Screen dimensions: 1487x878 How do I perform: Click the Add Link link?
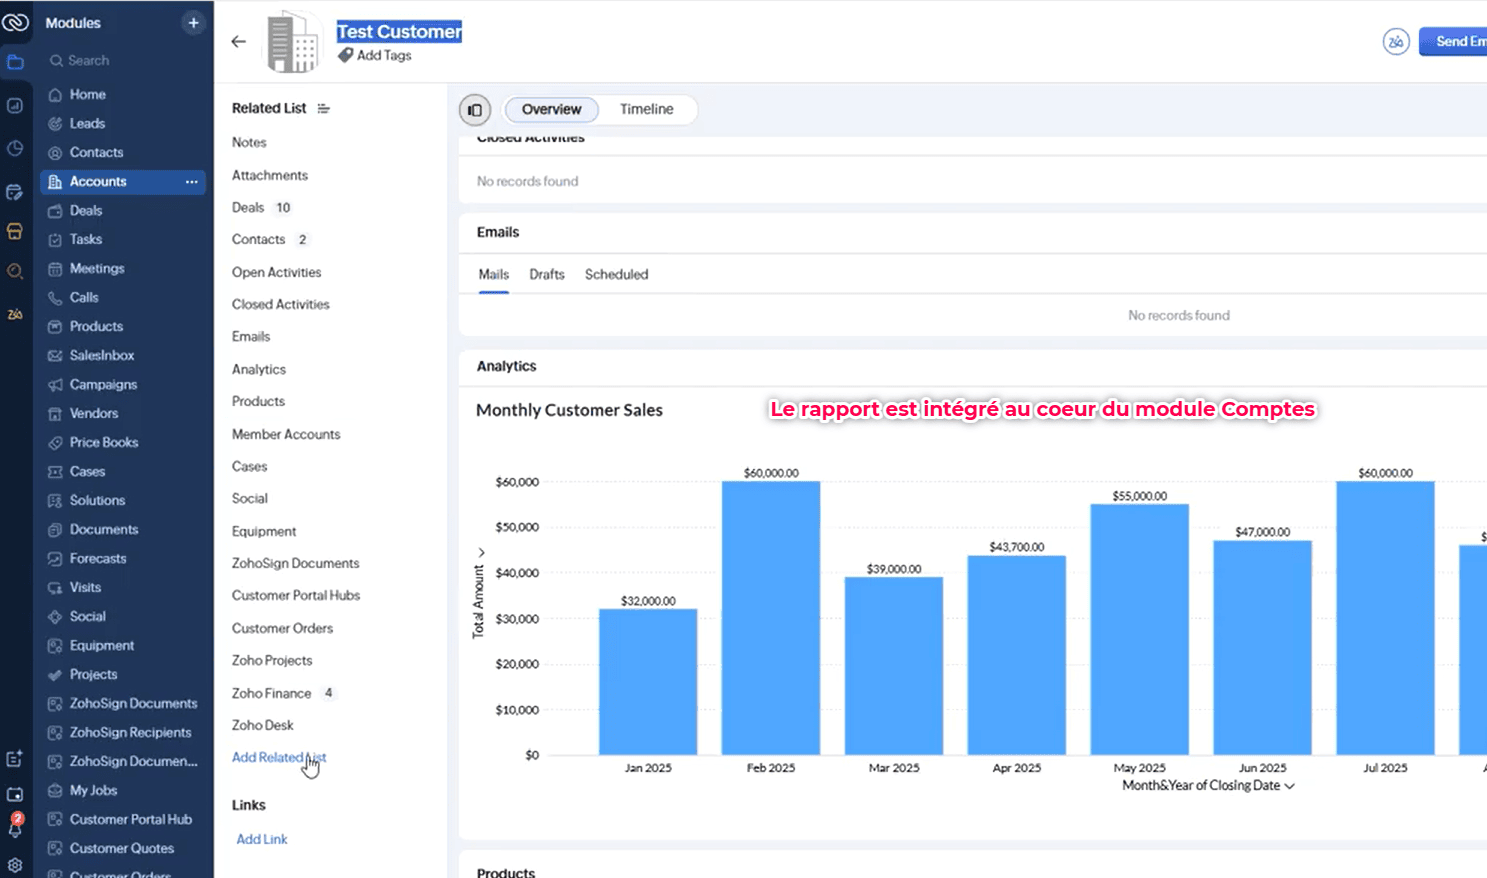(262, 840)
